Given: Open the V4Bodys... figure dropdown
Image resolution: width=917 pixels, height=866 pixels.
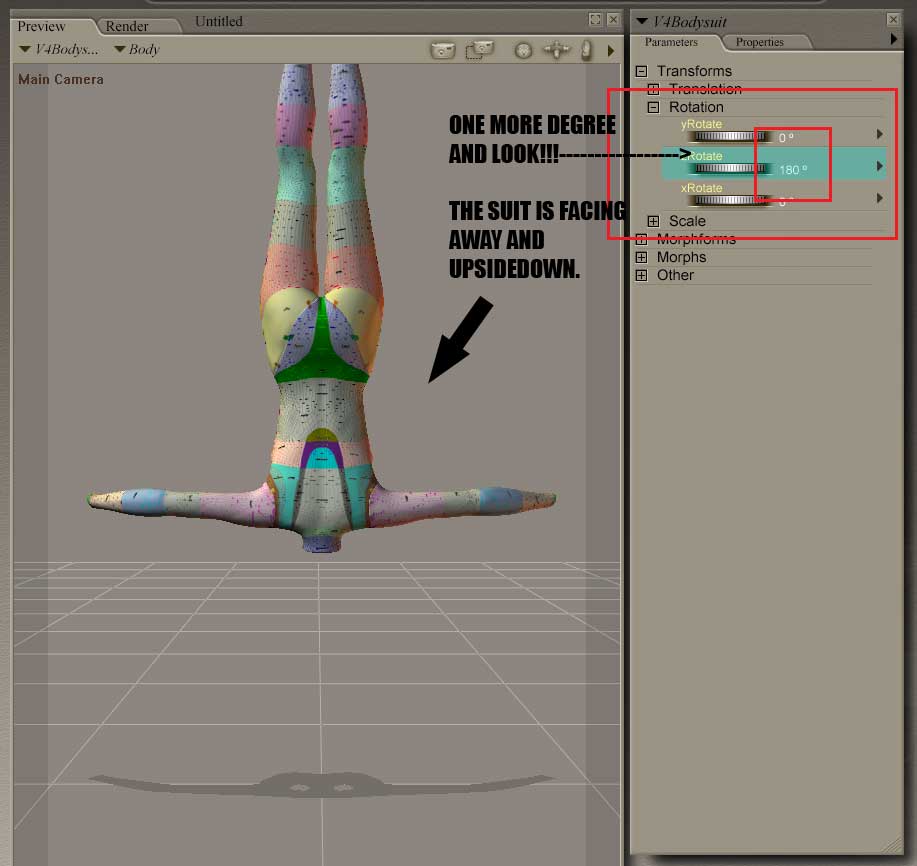Looking at the screenshot, I should [x=59, y=50].
